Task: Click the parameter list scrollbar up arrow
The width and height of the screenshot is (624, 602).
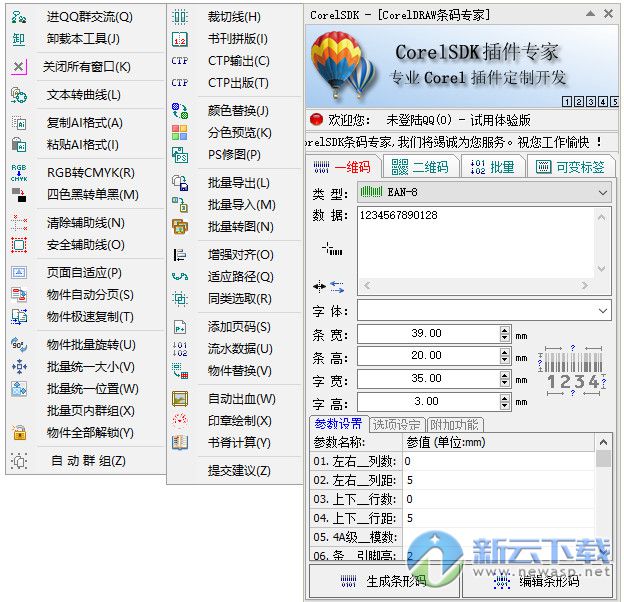Action: 603,442
